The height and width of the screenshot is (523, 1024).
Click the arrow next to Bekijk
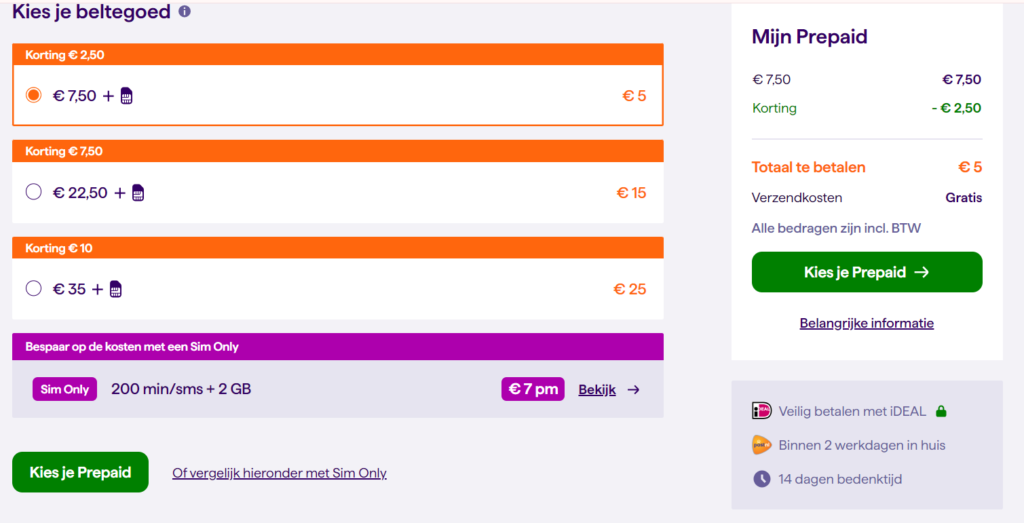633,390
